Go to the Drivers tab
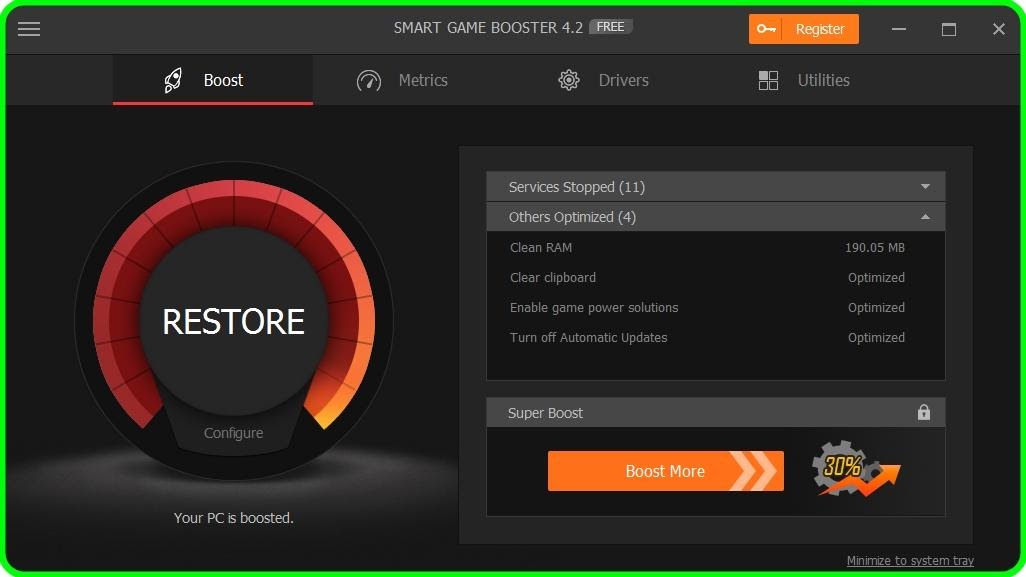 pos(603,80)
